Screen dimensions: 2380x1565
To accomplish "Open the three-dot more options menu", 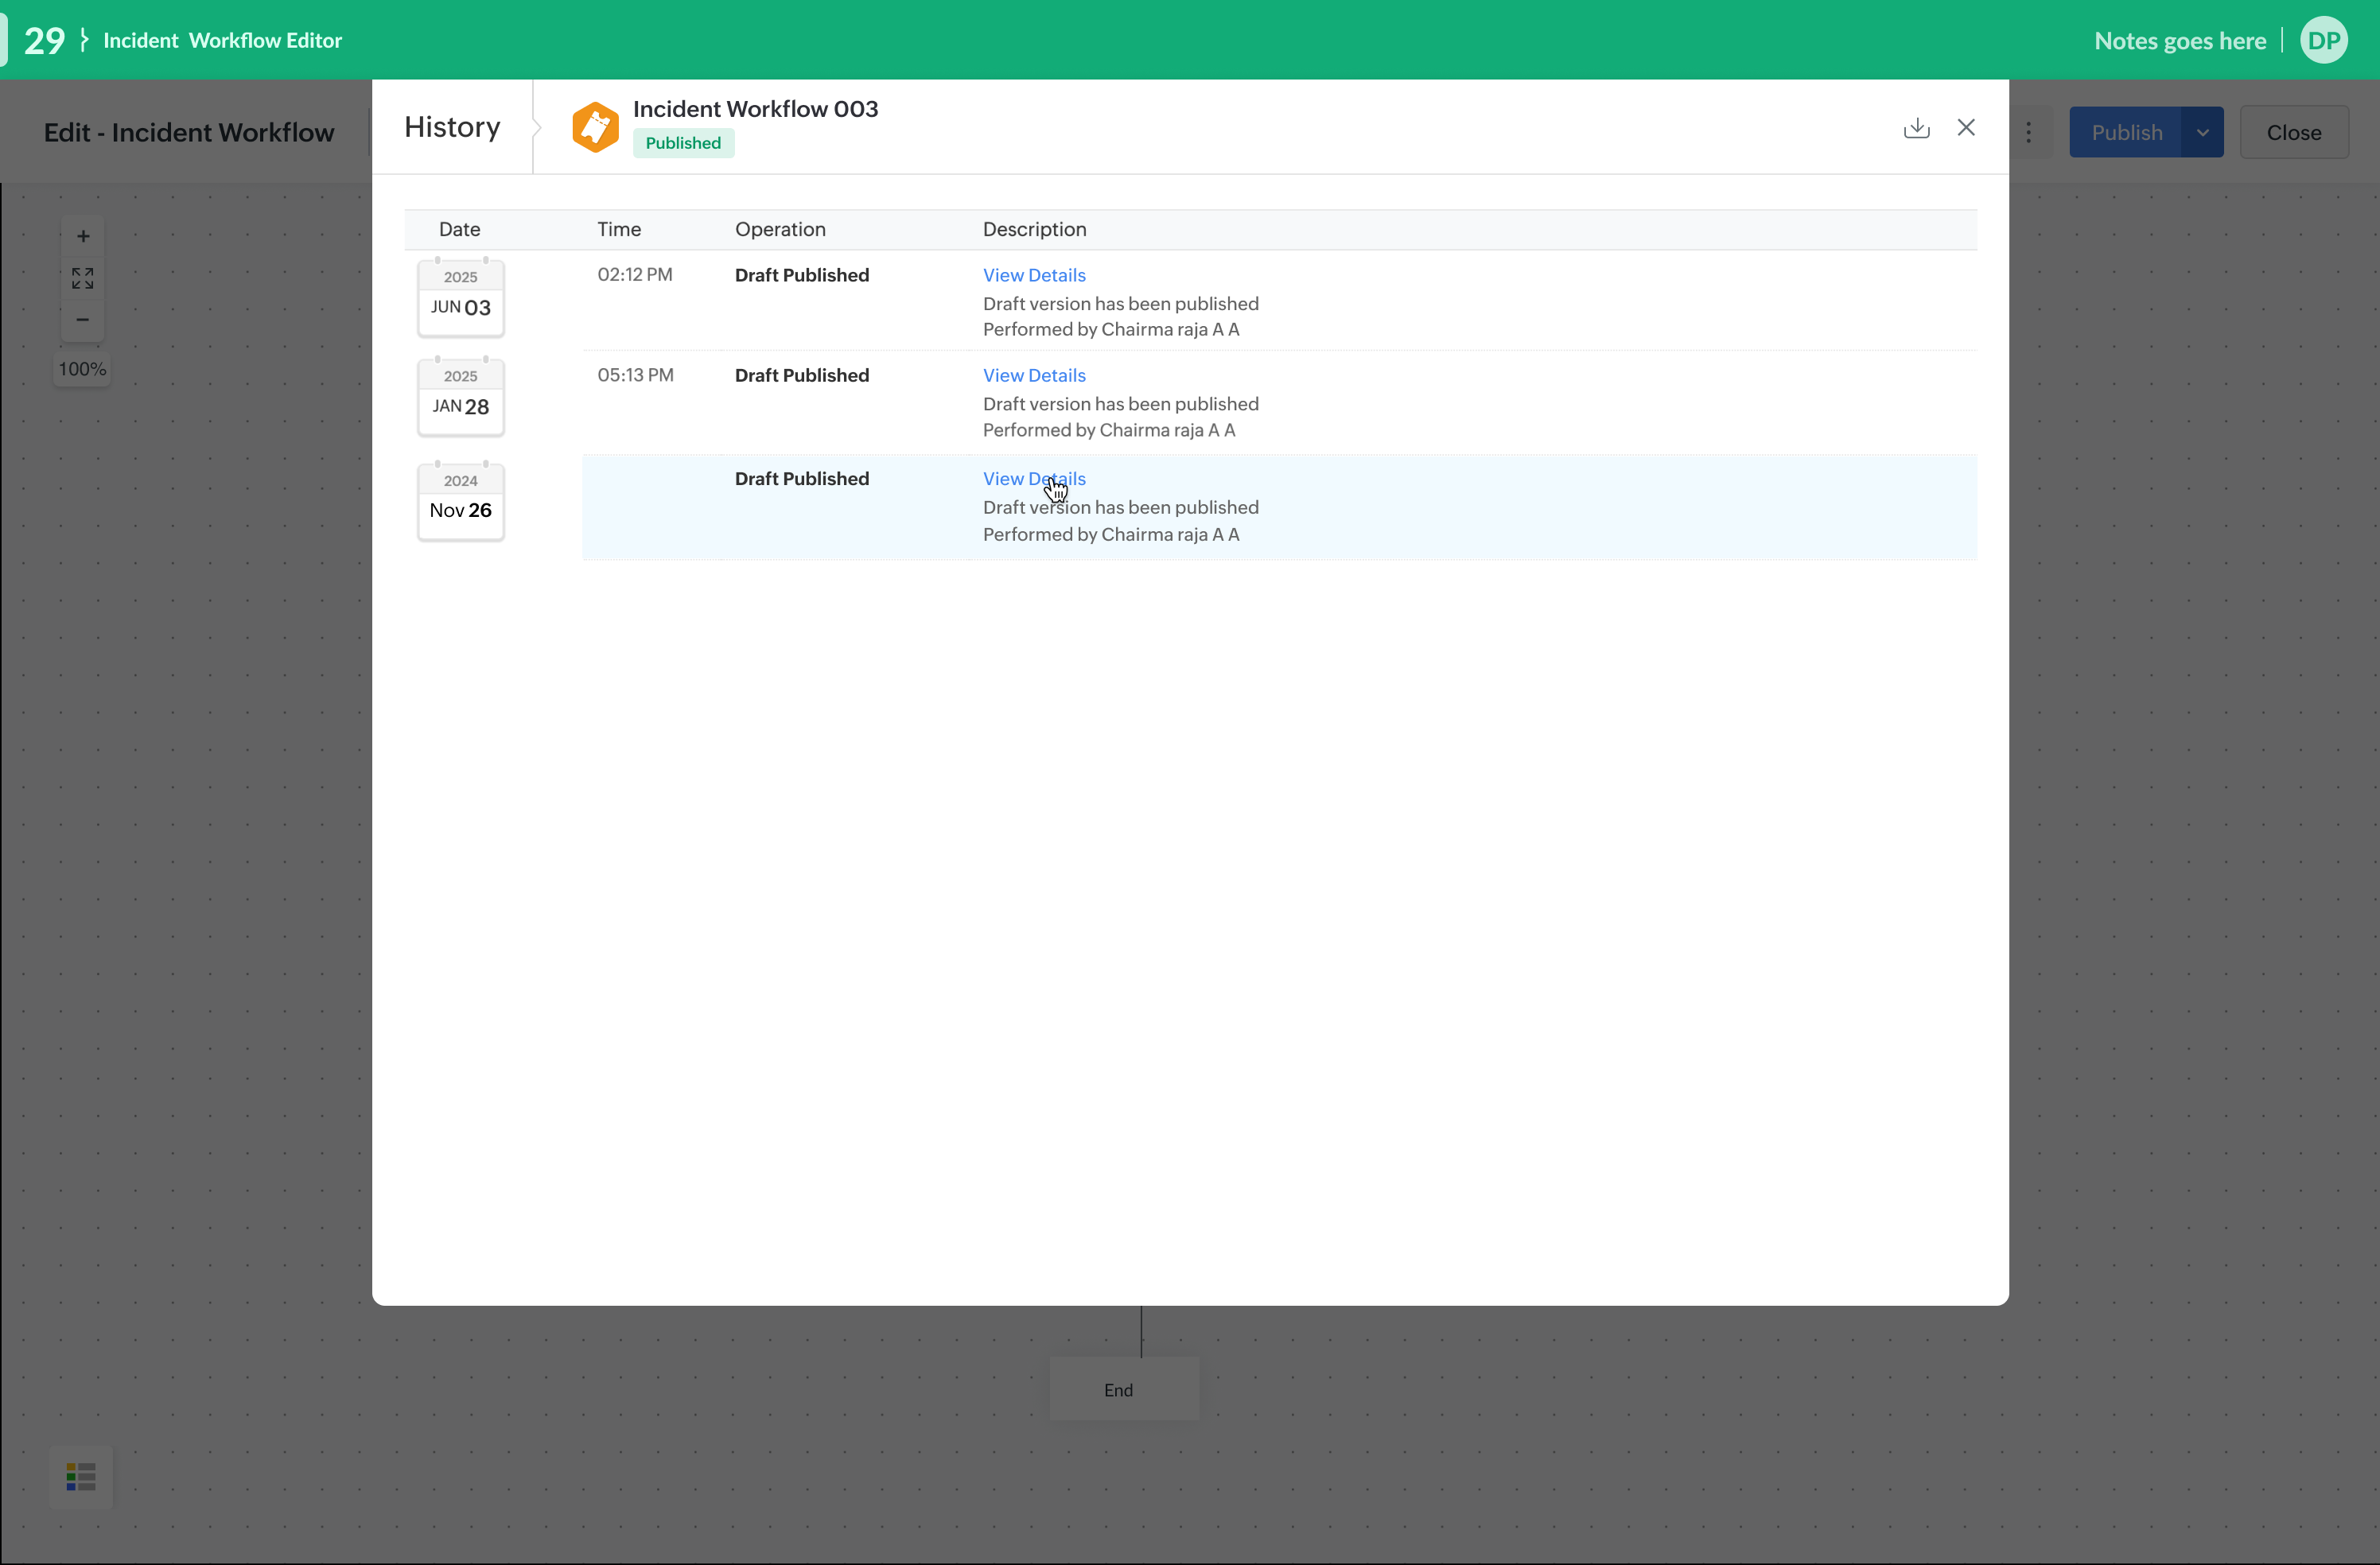I will tap(2028, 133).
